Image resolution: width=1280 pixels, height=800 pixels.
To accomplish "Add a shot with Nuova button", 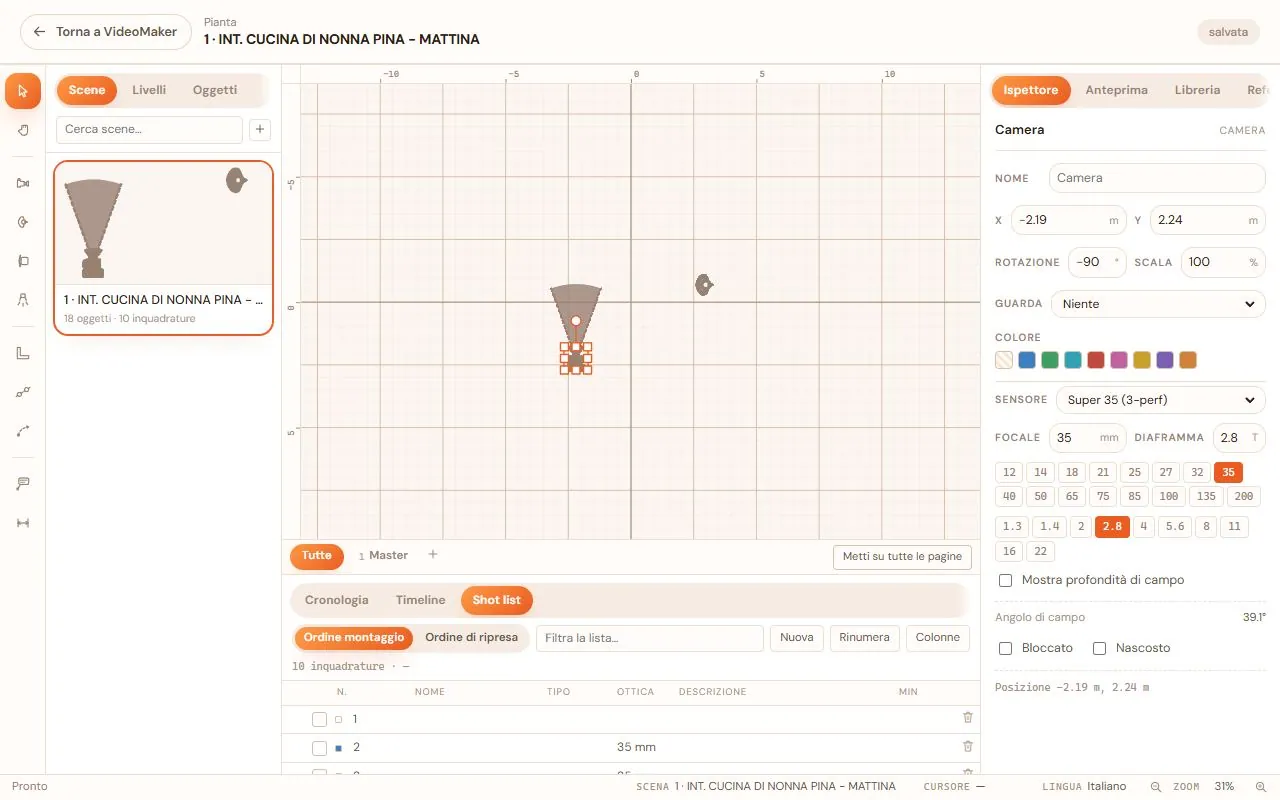I will point(796,638).
